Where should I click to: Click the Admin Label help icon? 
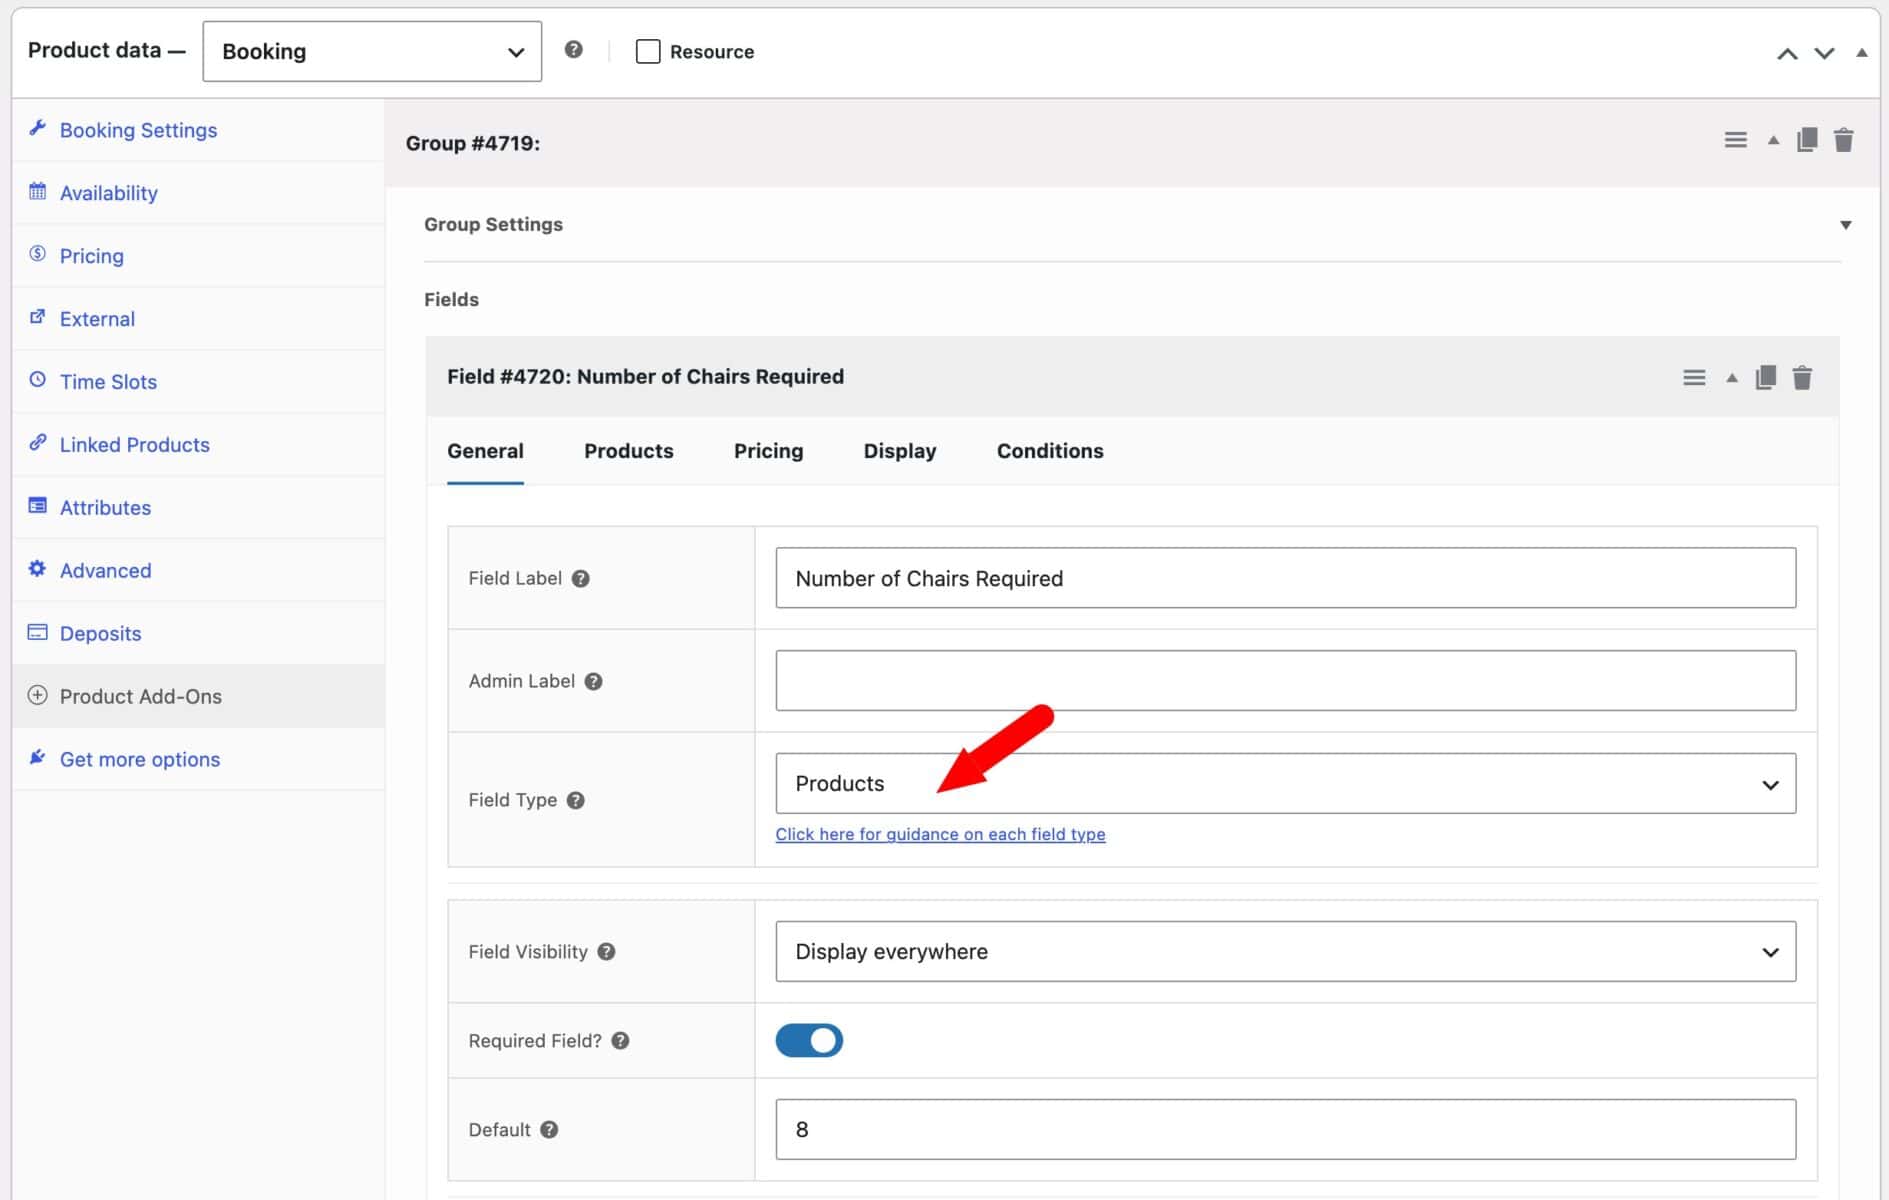[x=593, y=681]
